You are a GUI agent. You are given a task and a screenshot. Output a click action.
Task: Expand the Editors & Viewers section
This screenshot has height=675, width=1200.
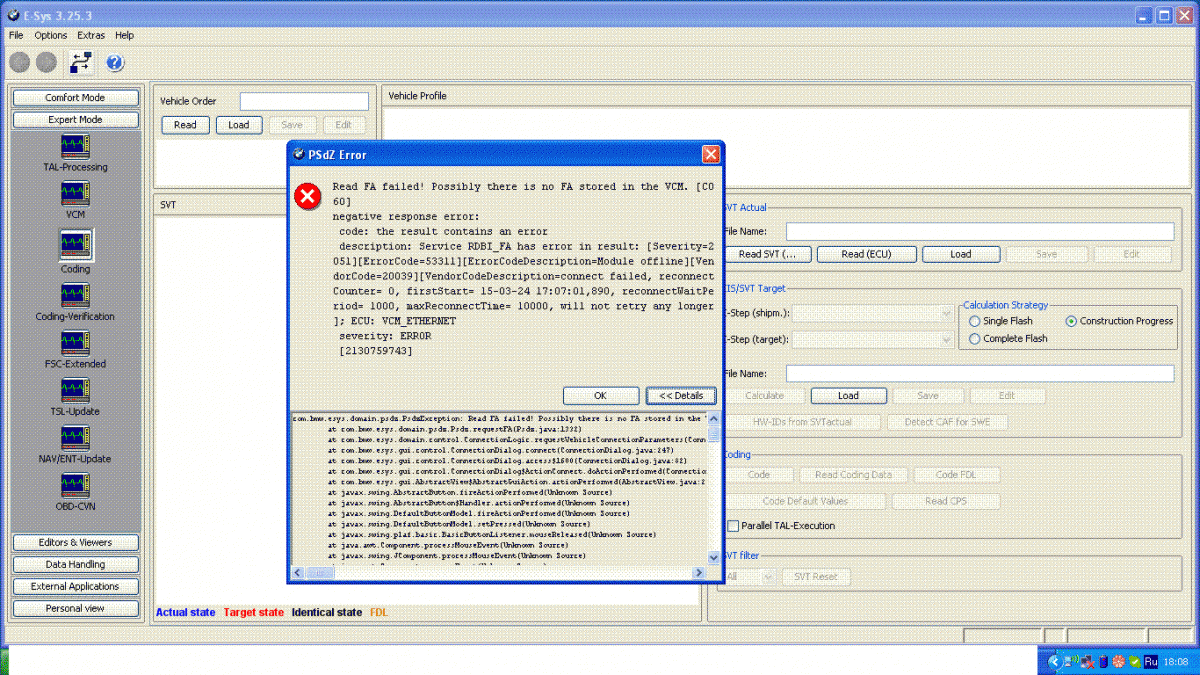[x=76, y=543]
